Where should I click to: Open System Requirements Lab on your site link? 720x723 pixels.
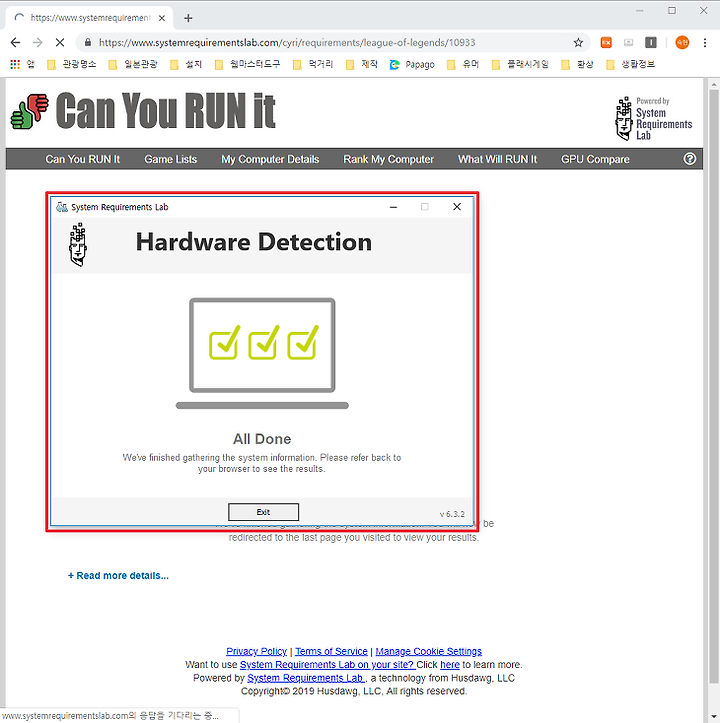[x=327, y=664]
